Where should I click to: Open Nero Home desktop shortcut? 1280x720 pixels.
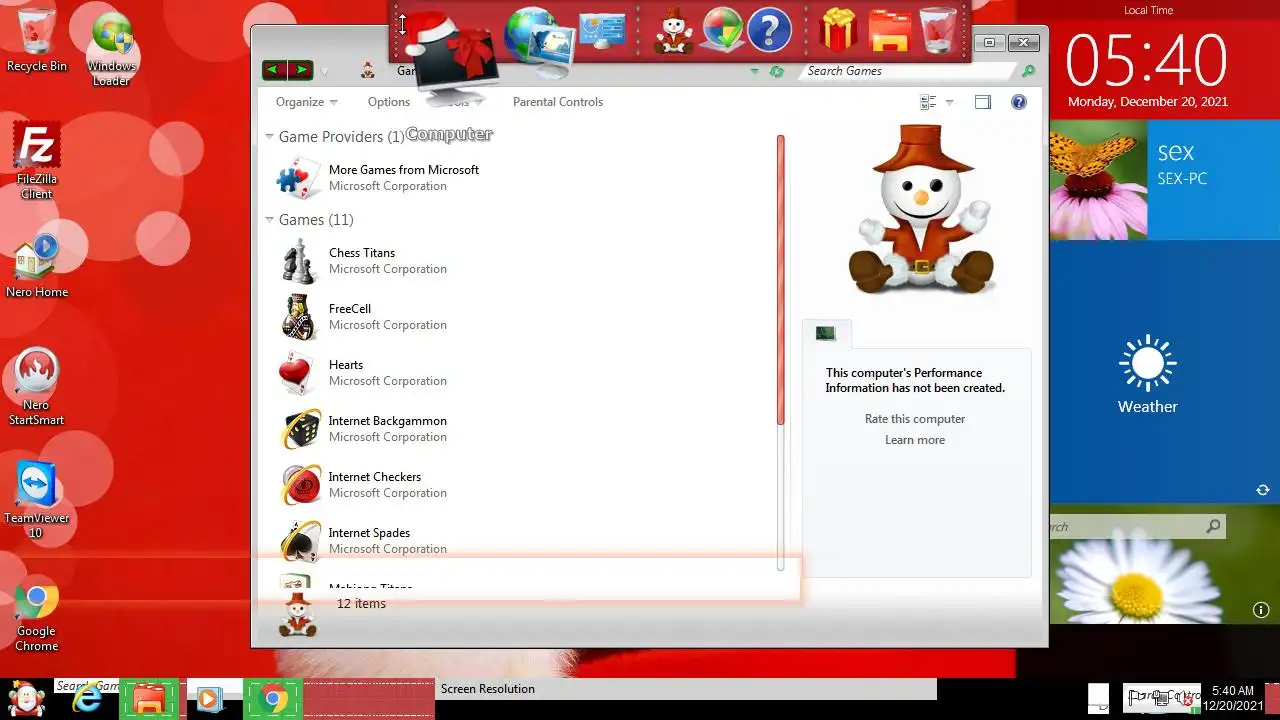(x=37, y=266)
